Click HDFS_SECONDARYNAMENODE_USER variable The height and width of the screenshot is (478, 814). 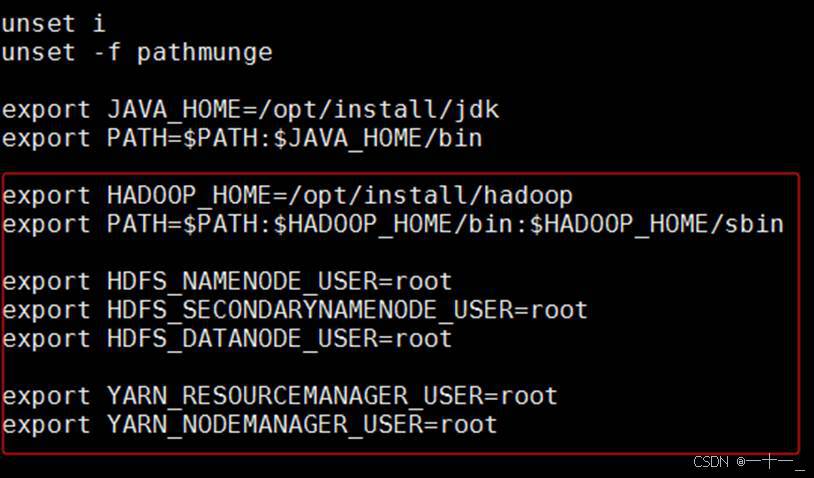(310, 310)
